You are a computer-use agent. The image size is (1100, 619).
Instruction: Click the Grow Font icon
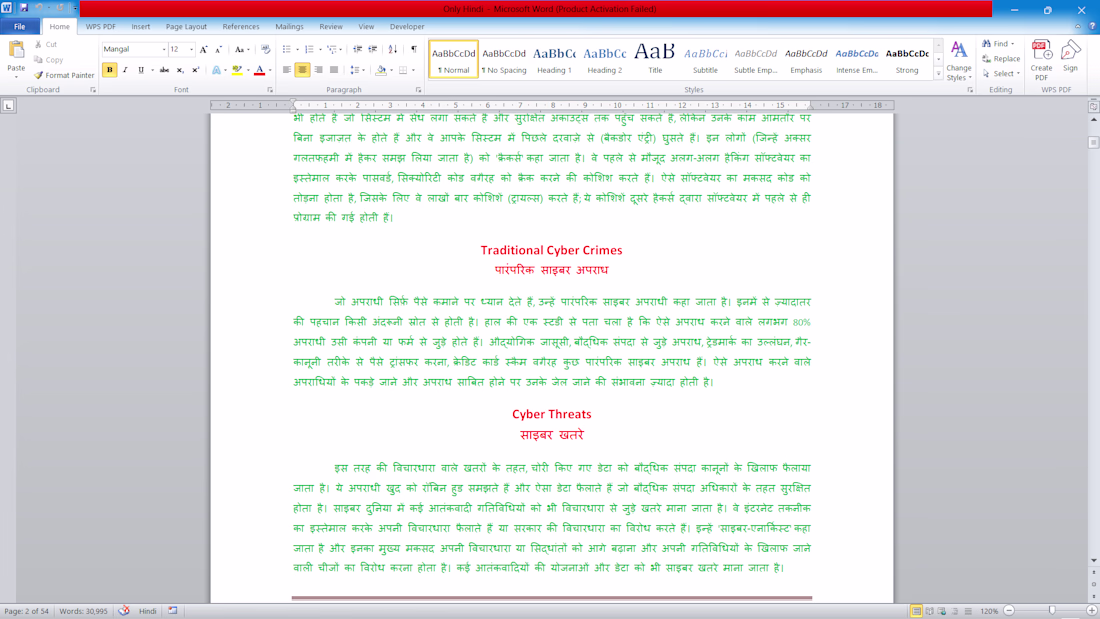(203, 50)
